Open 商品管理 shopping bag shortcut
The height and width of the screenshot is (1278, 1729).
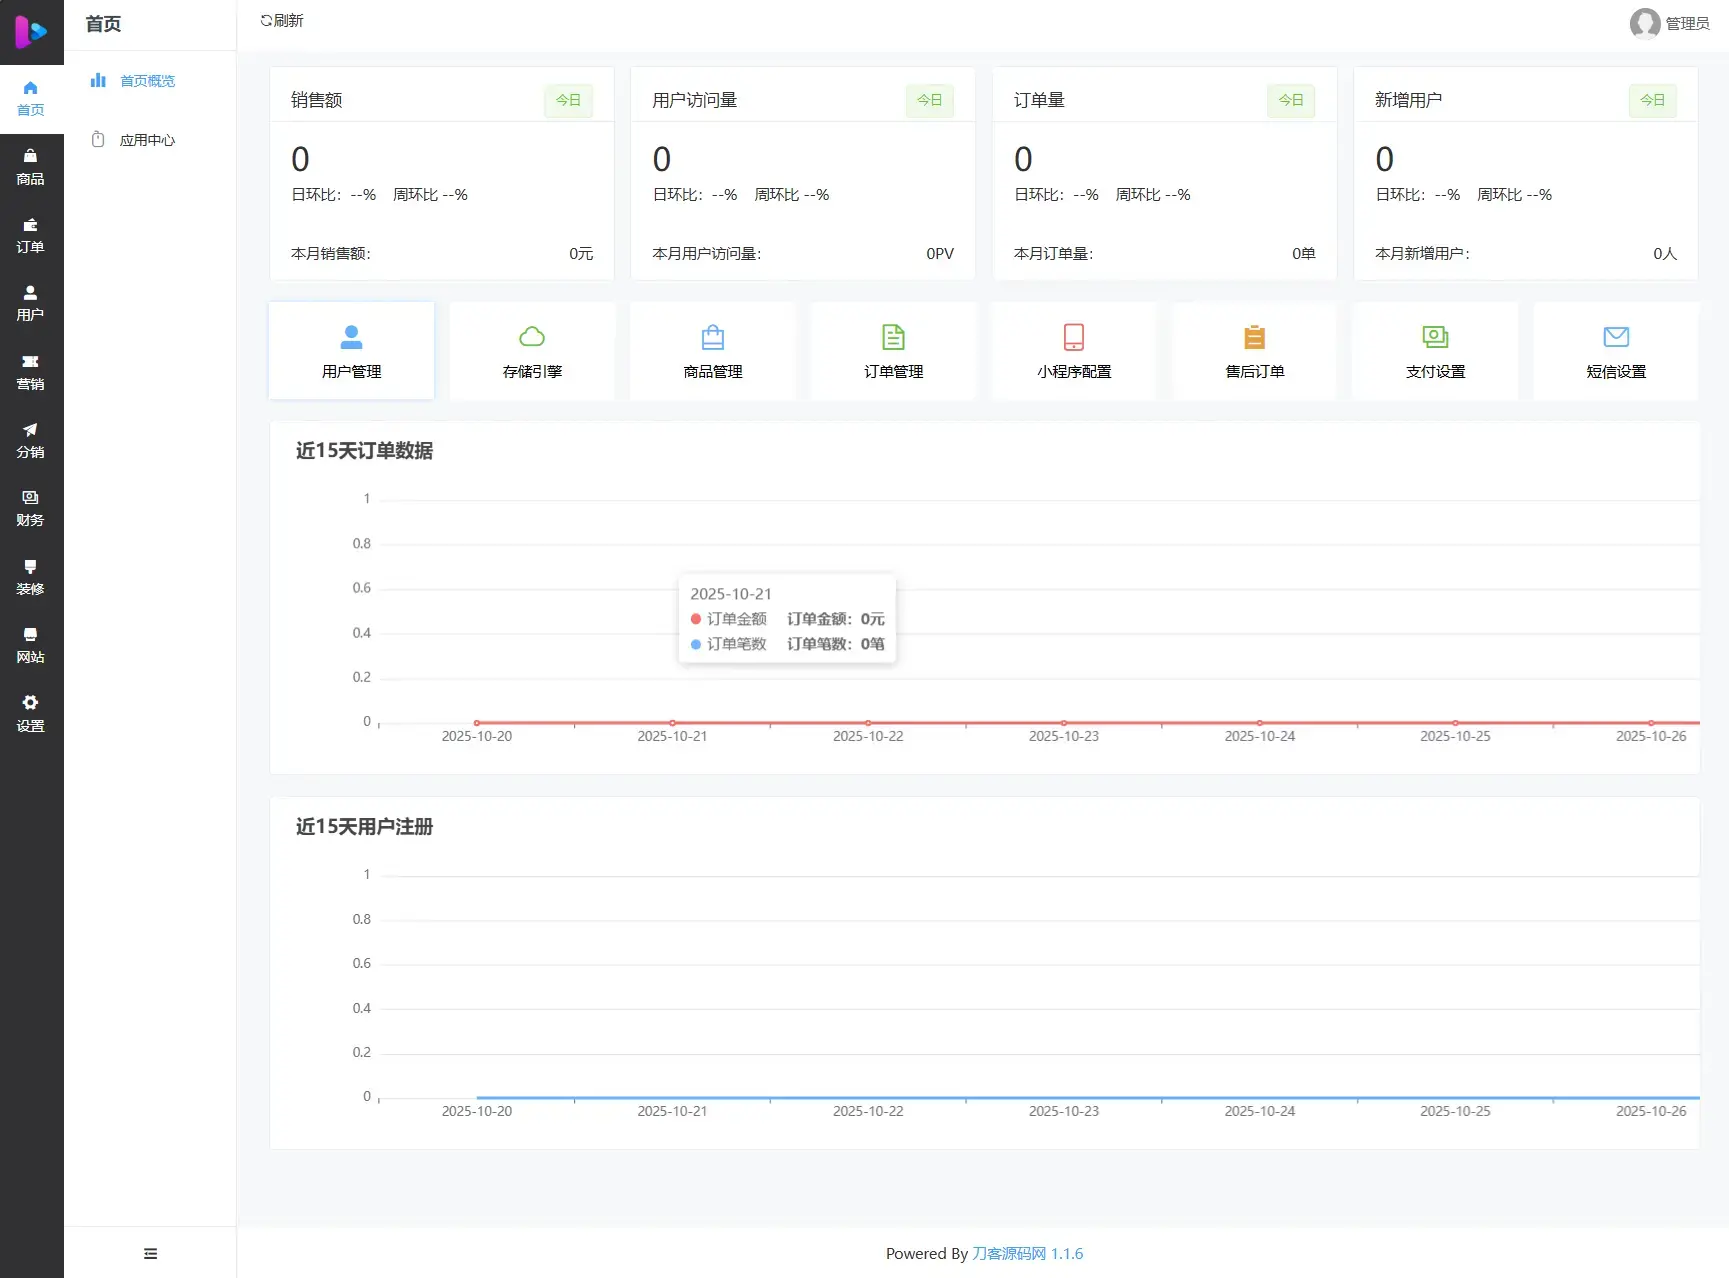[713, 351]
